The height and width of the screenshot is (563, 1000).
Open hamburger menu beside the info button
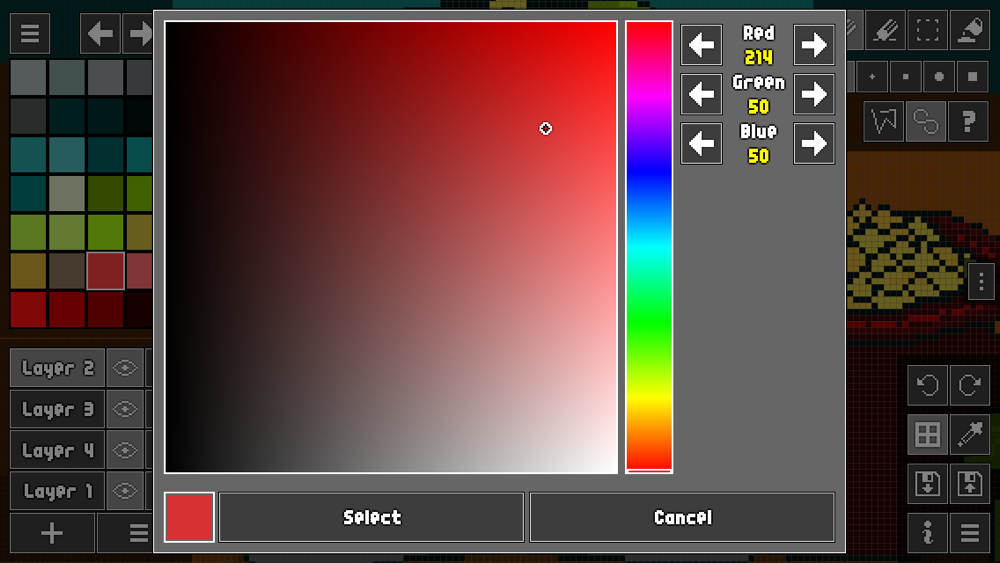(969, 532)
